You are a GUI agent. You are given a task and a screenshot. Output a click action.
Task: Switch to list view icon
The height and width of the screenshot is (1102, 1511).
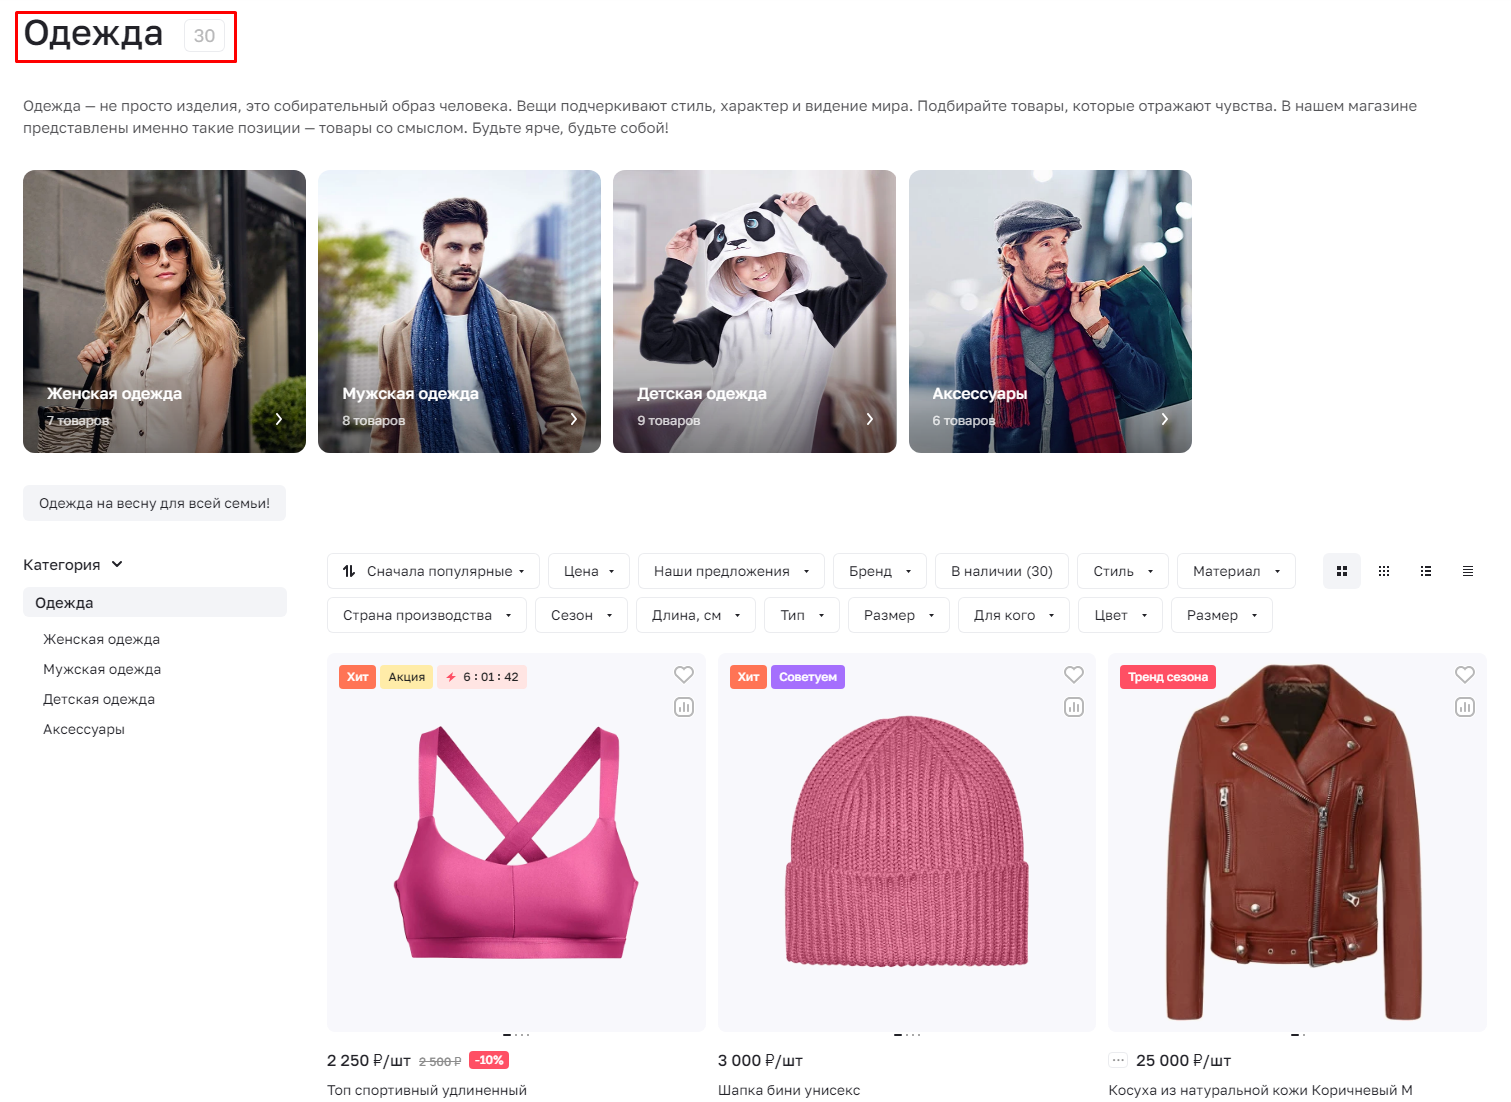1426,571
